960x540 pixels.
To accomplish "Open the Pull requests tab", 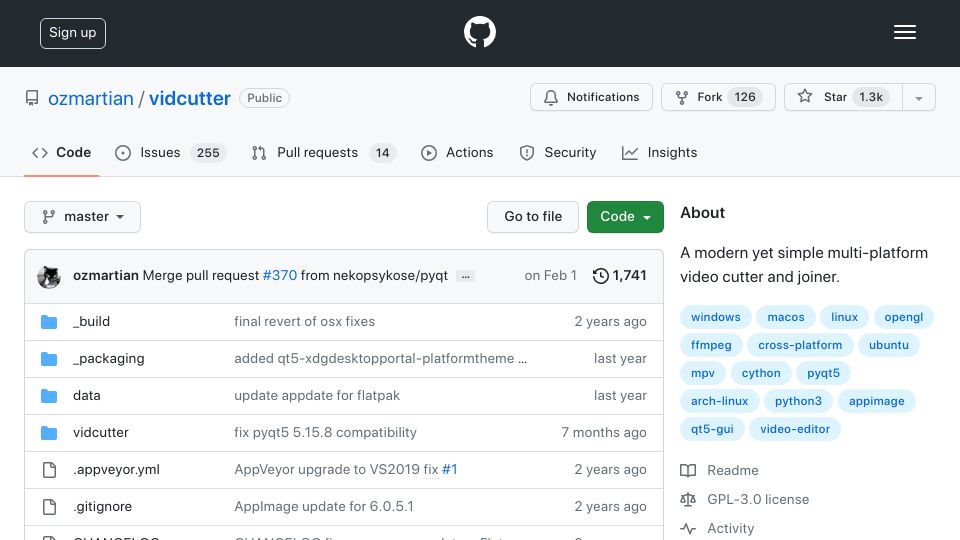I will point(323,152).
